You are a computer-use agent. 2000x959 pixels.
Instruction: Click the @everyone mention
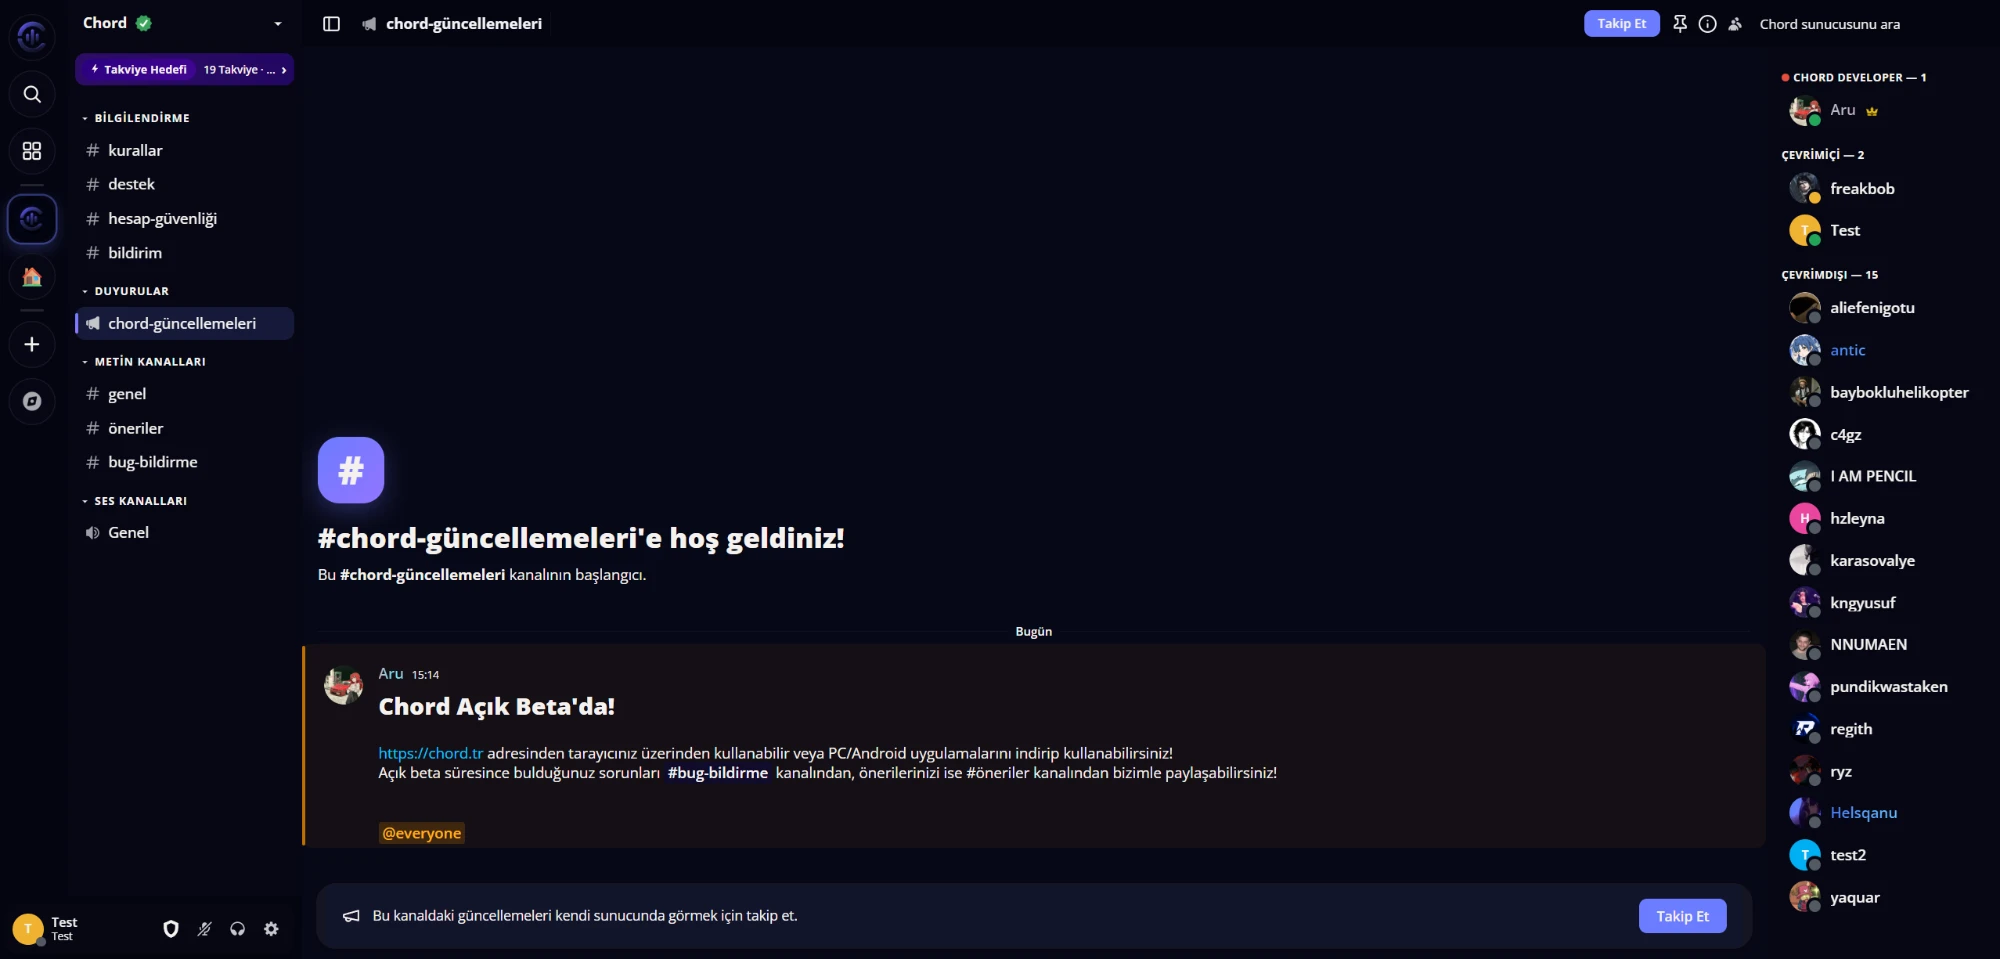[x=422, y=833]
